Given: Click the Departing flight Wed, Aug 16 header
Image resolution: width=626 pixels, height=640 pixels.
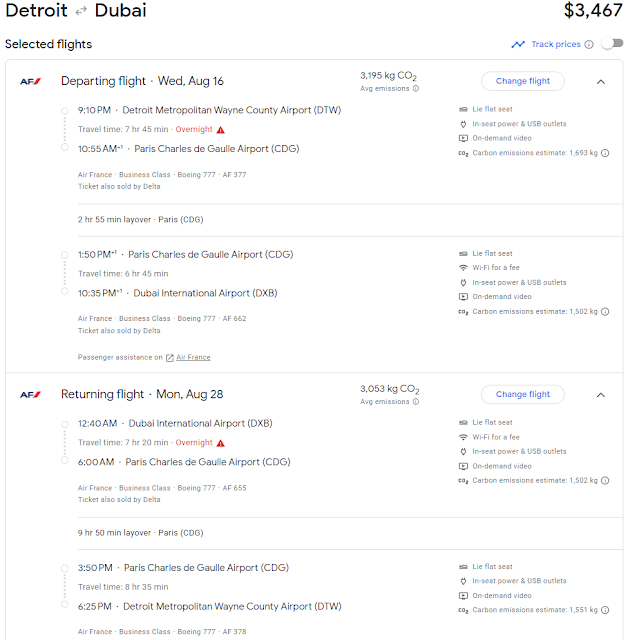Looking at the screenshot, I should (142, 81).
